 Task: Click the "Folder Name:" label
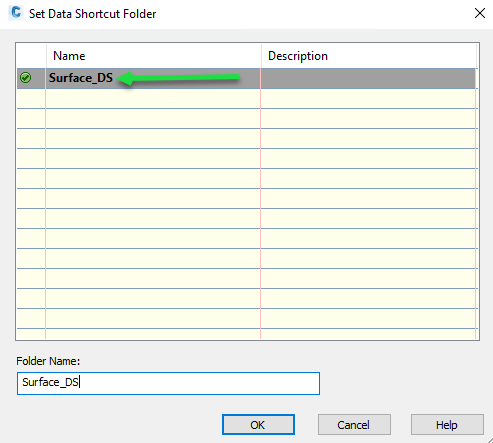pyautogui.click(x=48, y=361)
